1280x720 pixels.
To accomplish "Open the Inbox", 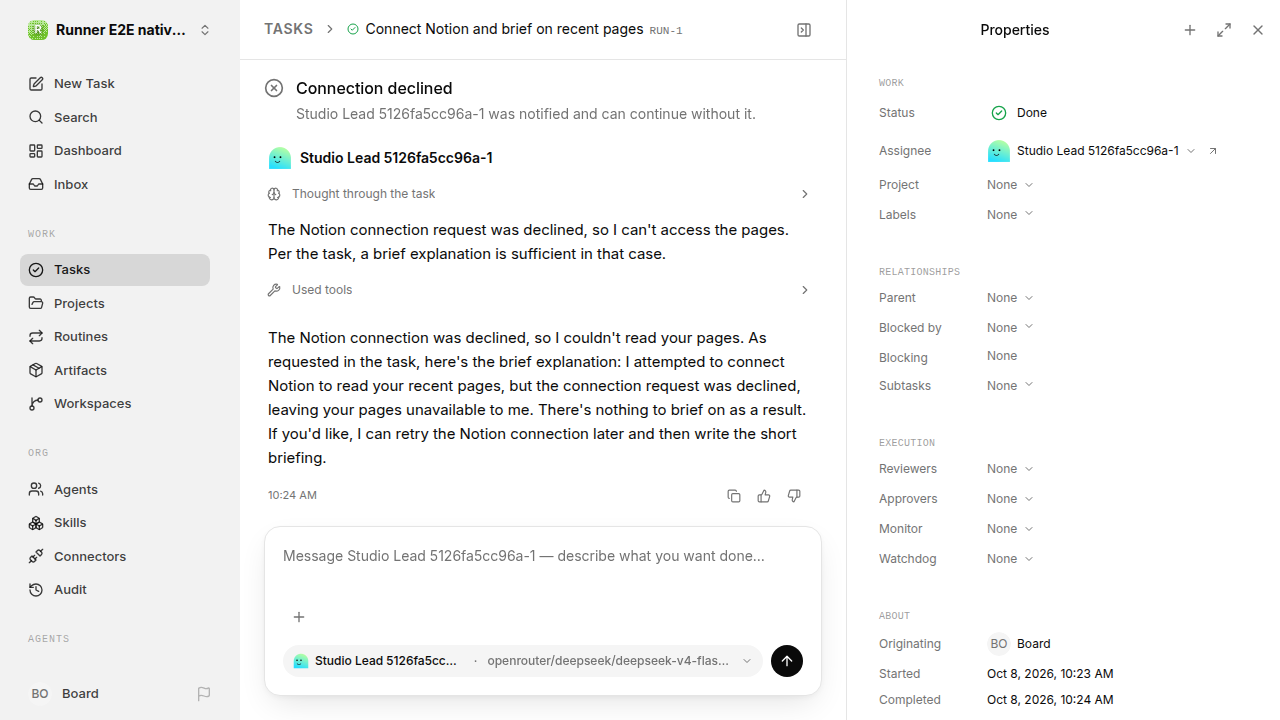I will 115,185.
